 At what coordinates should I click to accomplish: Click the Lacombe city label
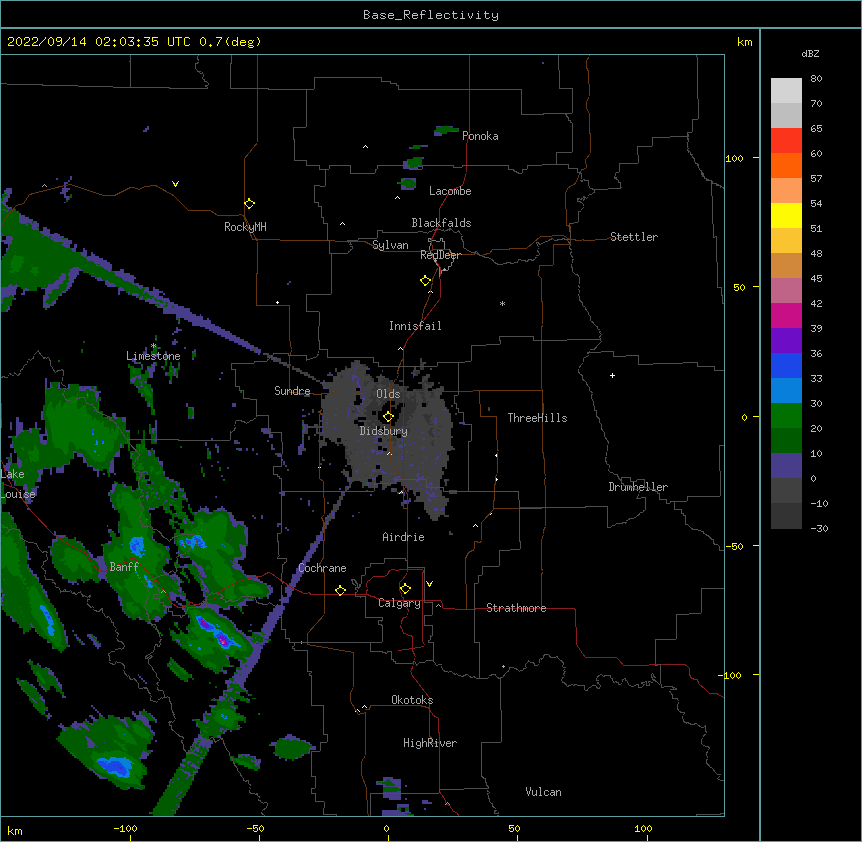tap(450, 191)
